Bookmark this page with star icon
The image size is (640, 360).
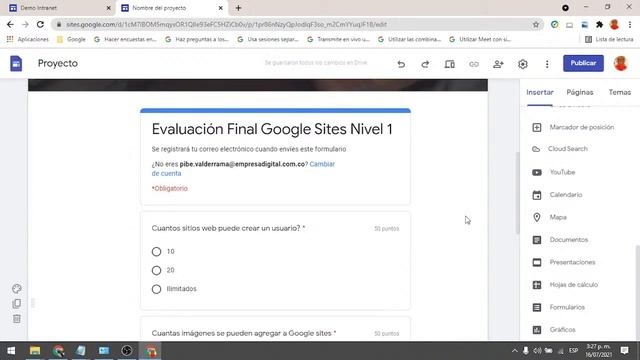[x=536, y=24]
